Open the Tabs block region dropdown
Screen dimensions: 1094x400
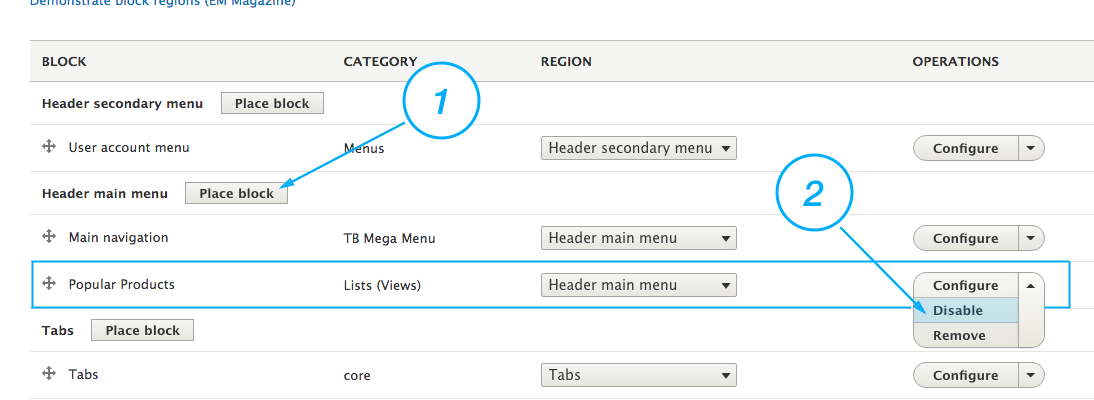pos(638,375)
